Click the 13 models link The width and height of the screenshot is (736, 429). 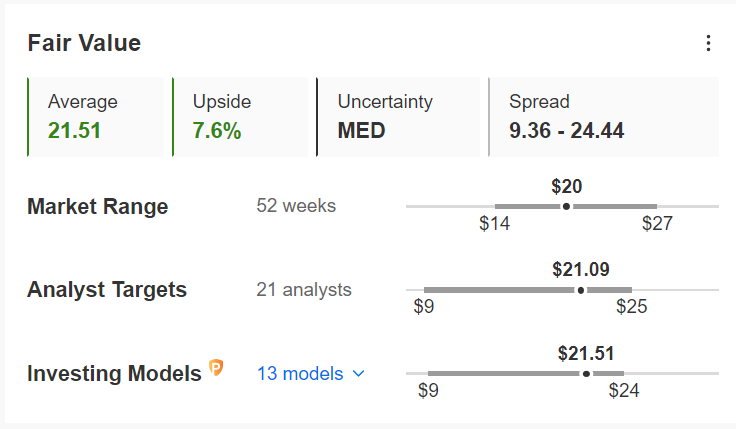(x=300, y=374)
